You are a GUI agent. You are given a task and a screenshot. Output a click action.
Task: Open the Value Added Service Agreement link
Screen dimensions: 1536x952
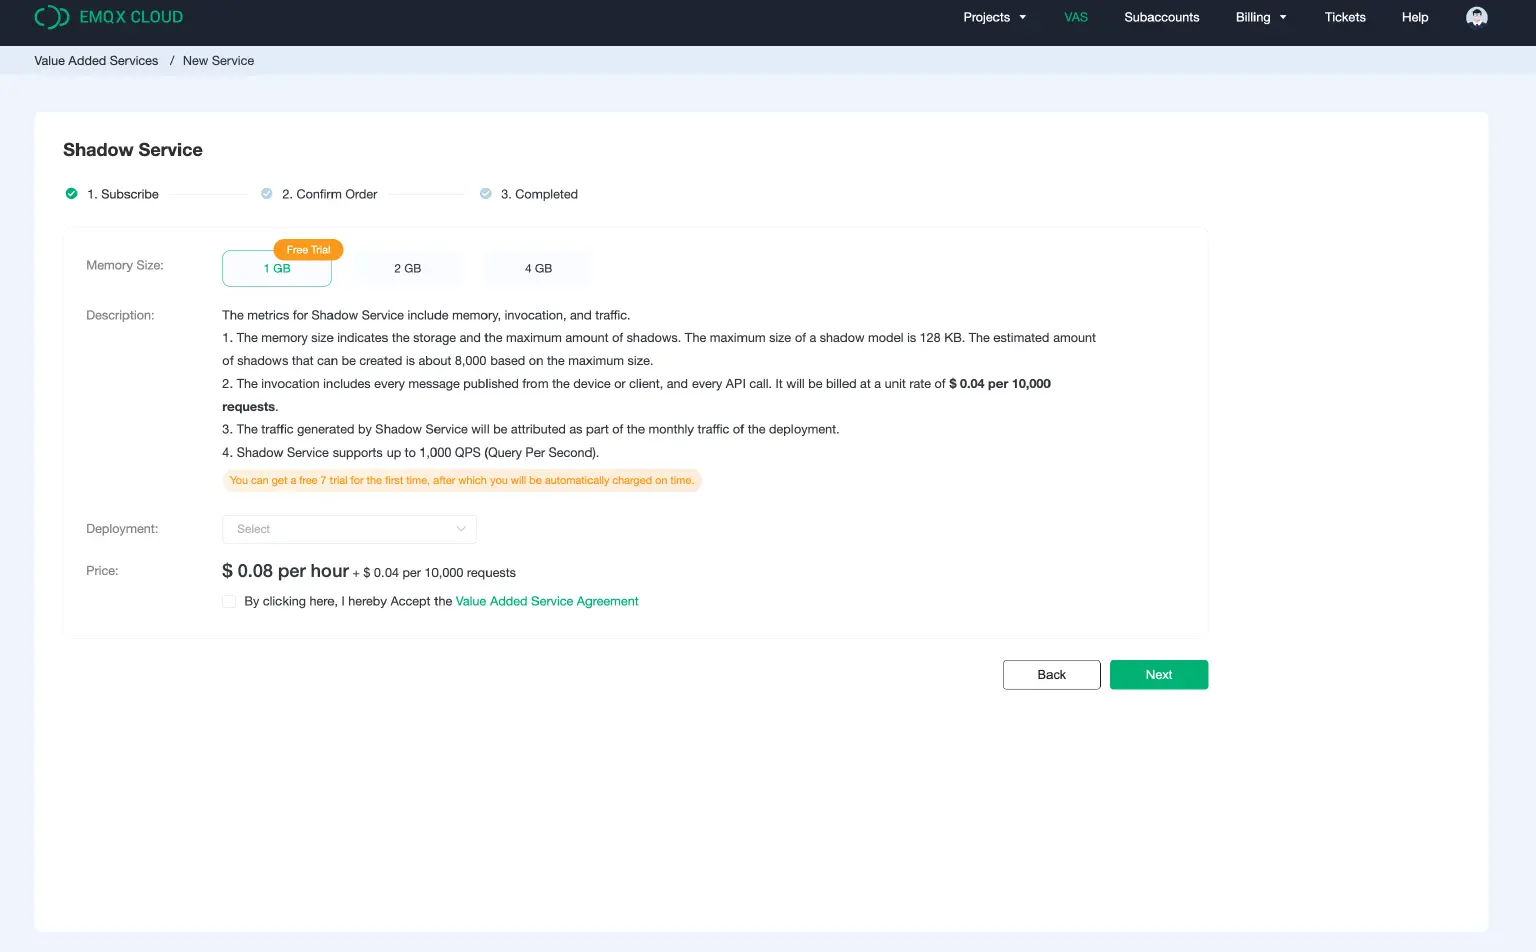coord(547,602)
